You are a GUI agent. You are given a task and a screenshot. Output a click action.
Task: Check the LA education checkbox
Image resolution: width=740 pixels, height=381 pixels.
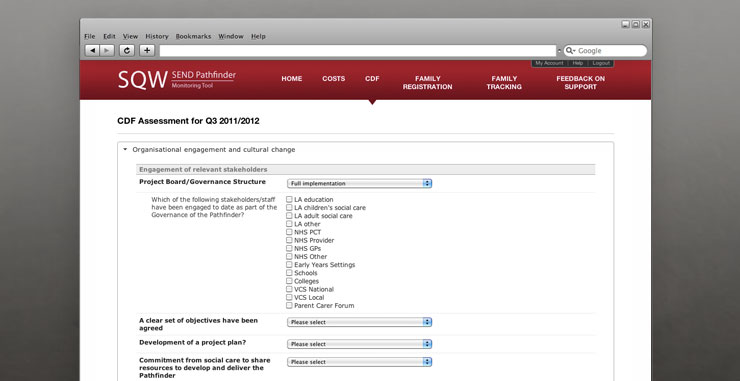coord(289,199)
